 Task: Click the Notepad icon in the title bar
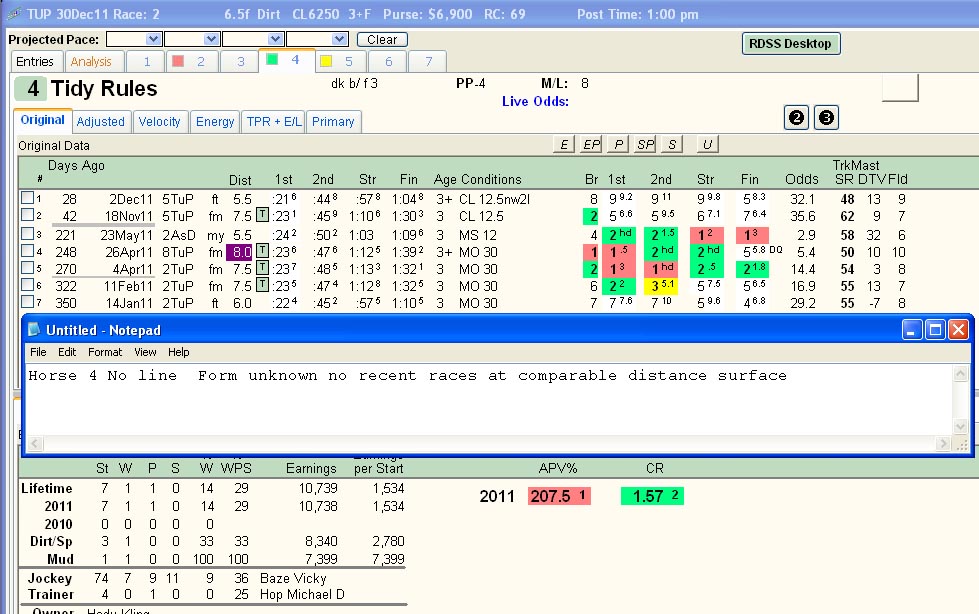(34, 330)
